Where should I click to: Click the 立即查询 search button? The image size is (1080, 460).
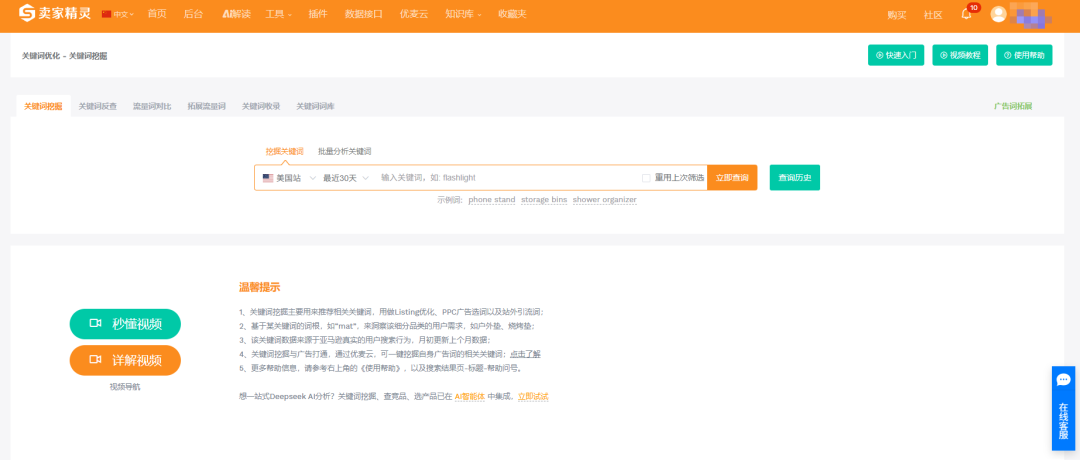(x=732, y=178)
